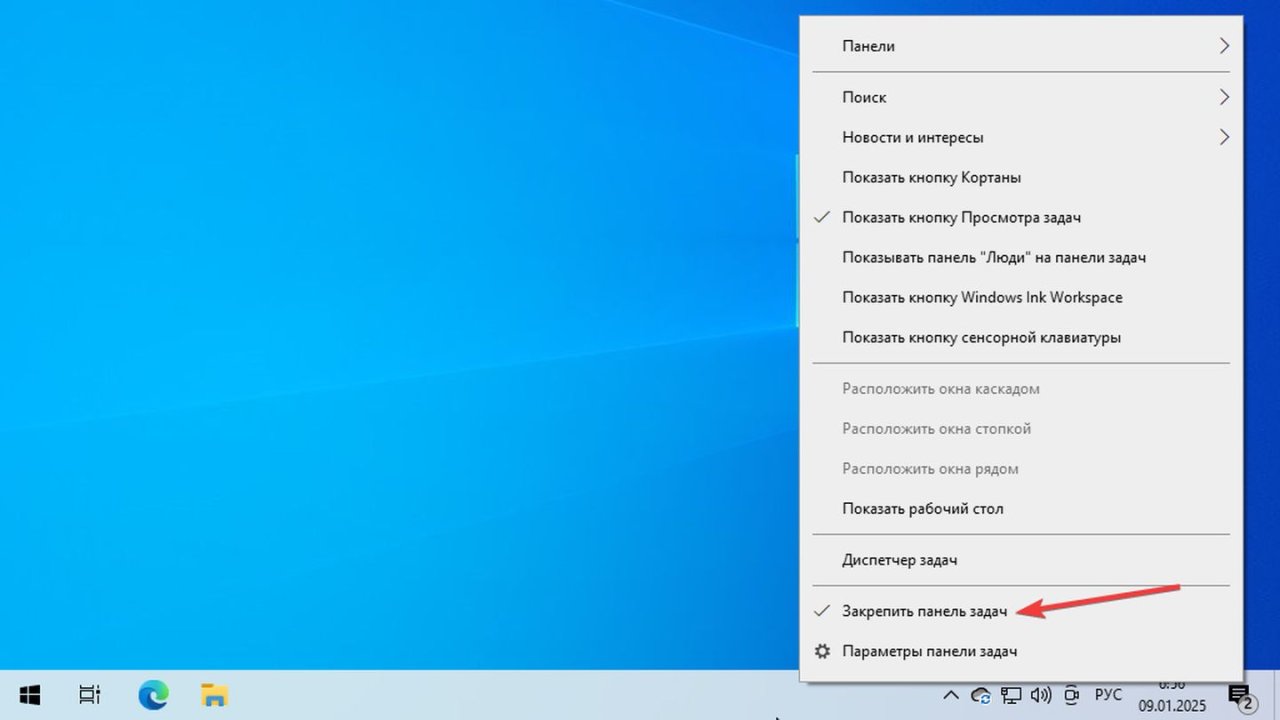1280x720 pixels.
Task: Open network status tray icon
Action: click(x=1011, y=695)
